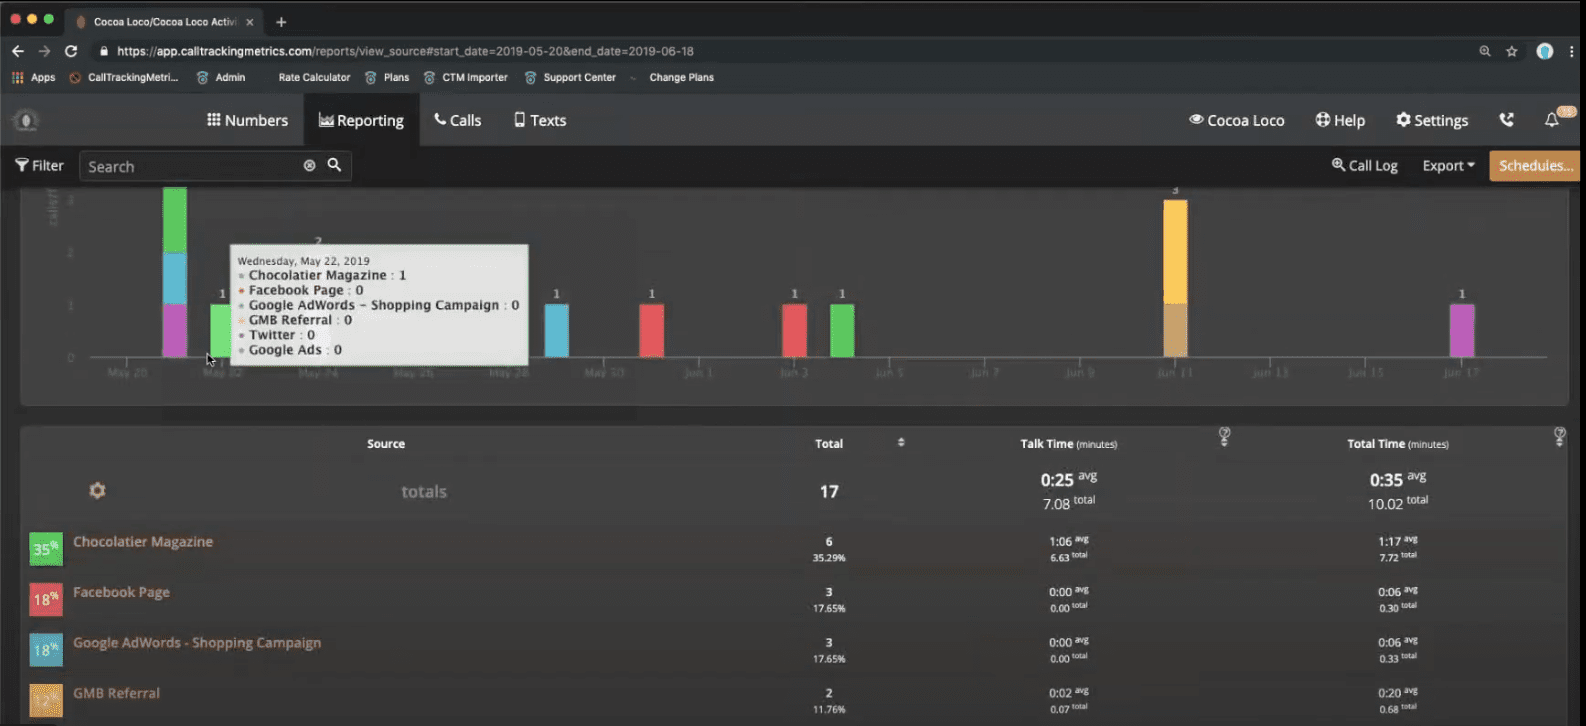Open the Export dropdown
The height and width of the screenshot is (726, 1586).
pos(1448,166)
